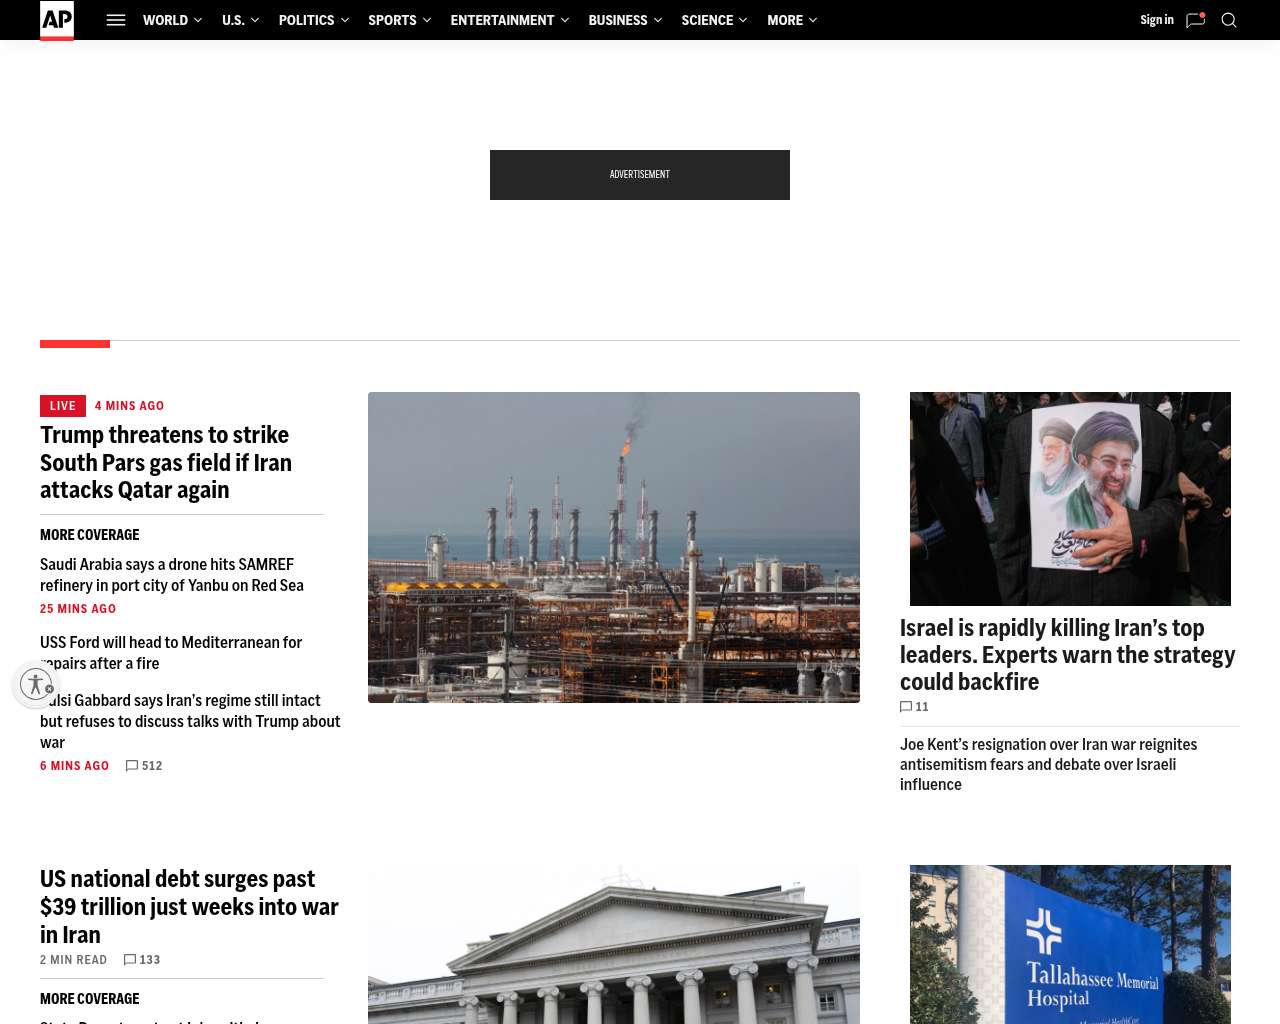
Task: Open Gabbard says Iran's regime intact story
Action: coord(190,721)
